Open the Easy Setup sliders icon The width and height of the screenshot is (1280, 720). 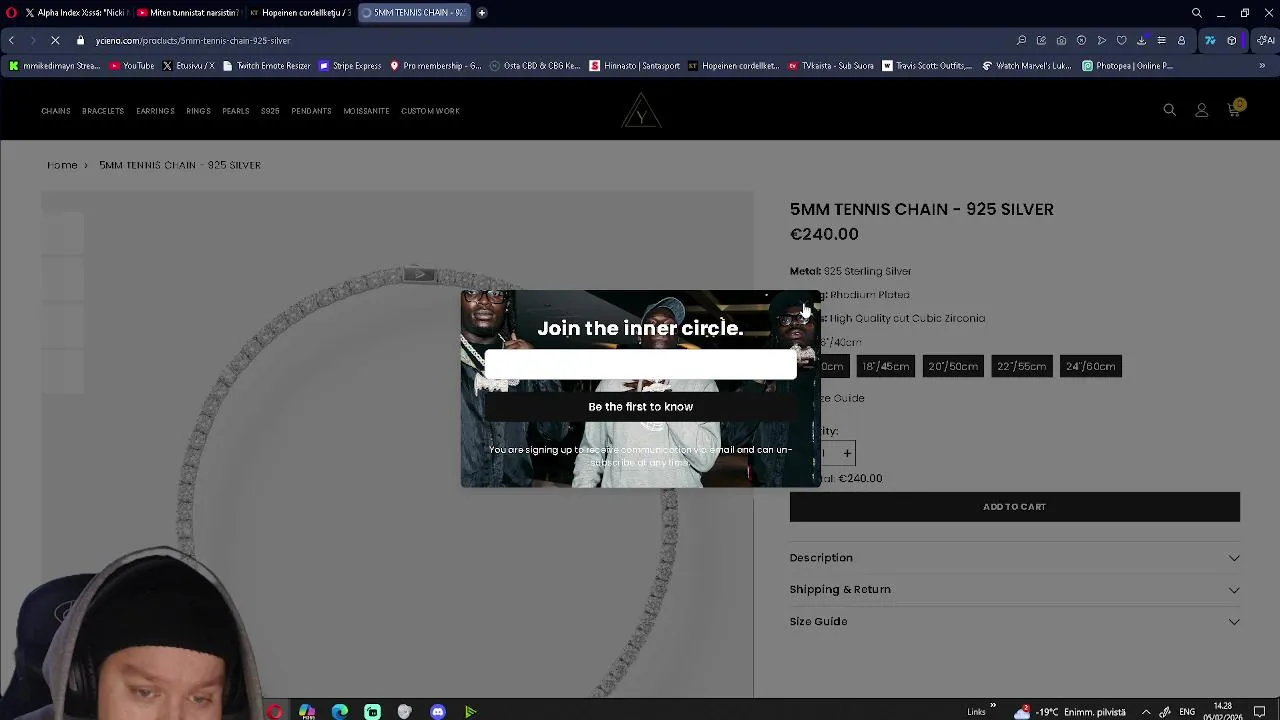(x=1161, y=40)
